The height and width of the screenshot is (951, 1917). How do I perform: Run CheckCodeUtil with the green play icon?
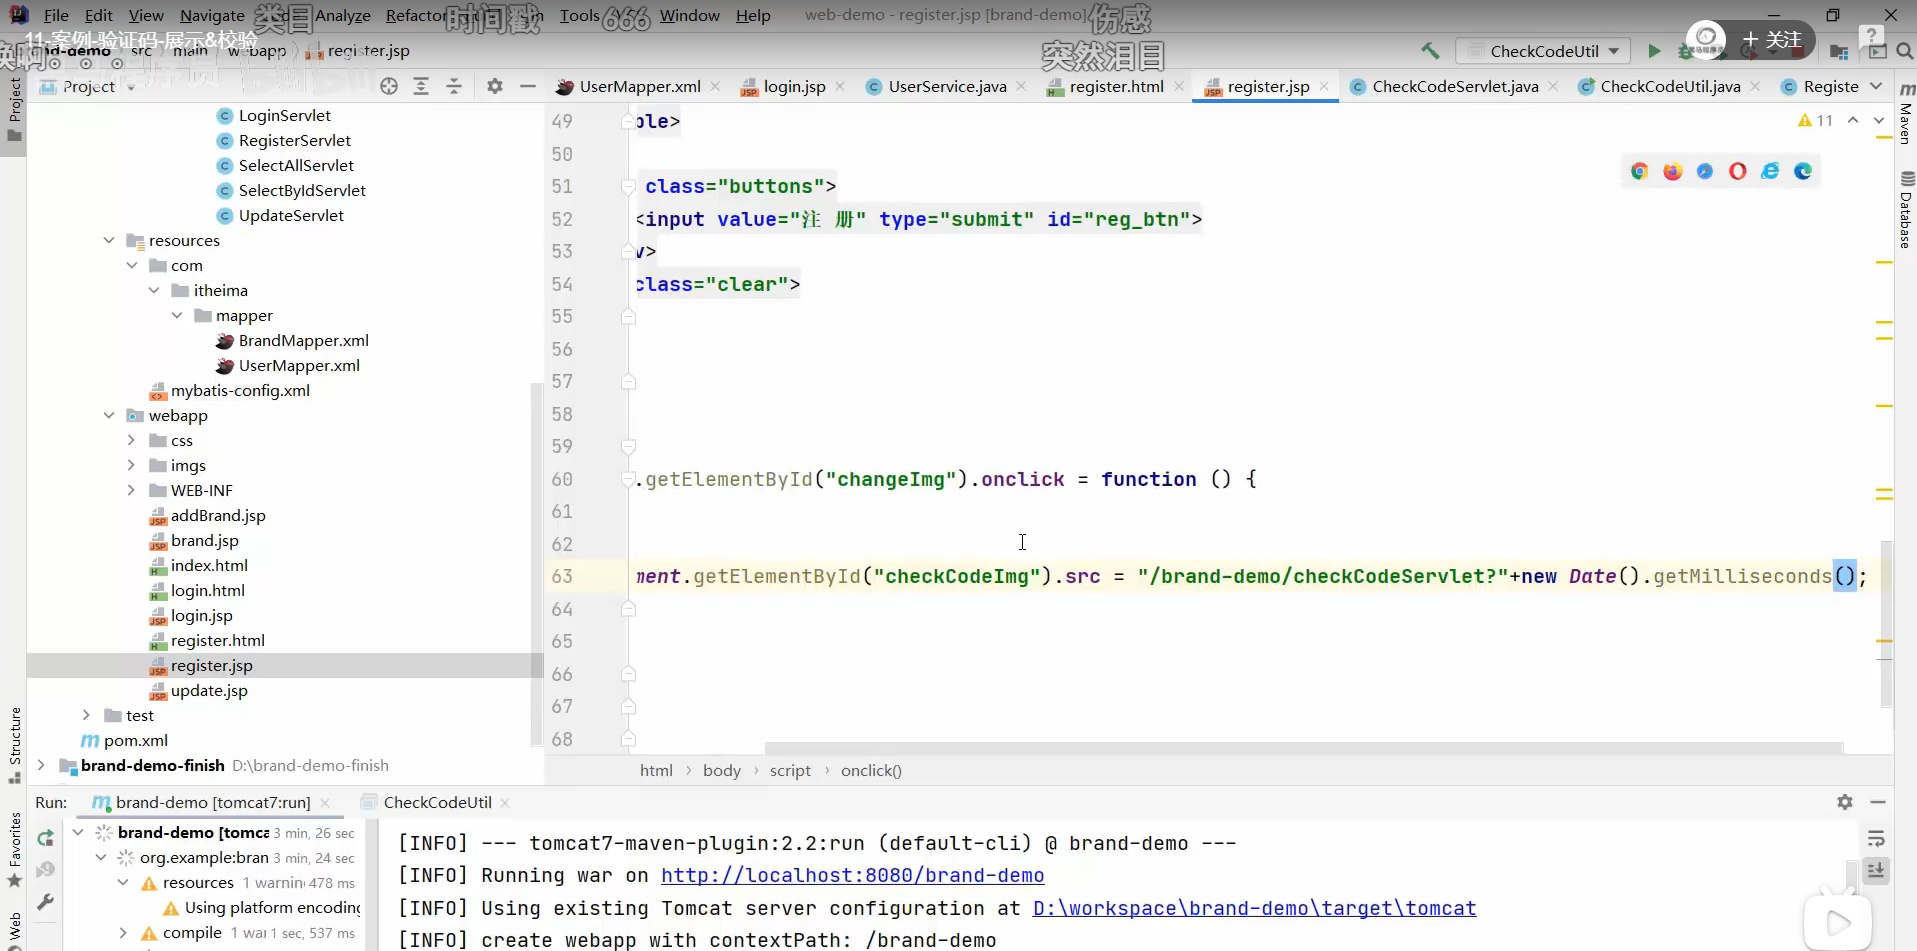tap(1654, 51)
